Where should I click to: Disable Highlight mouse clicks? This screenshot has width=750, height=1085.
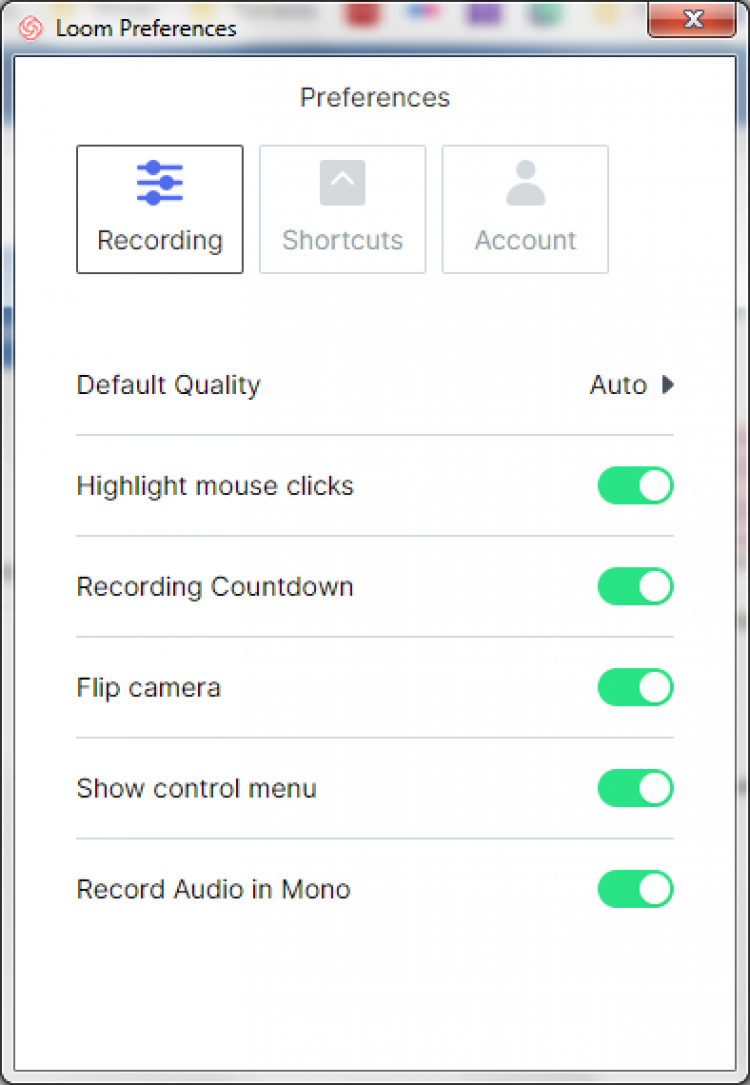pyautogui.click(x=635, y=486)
